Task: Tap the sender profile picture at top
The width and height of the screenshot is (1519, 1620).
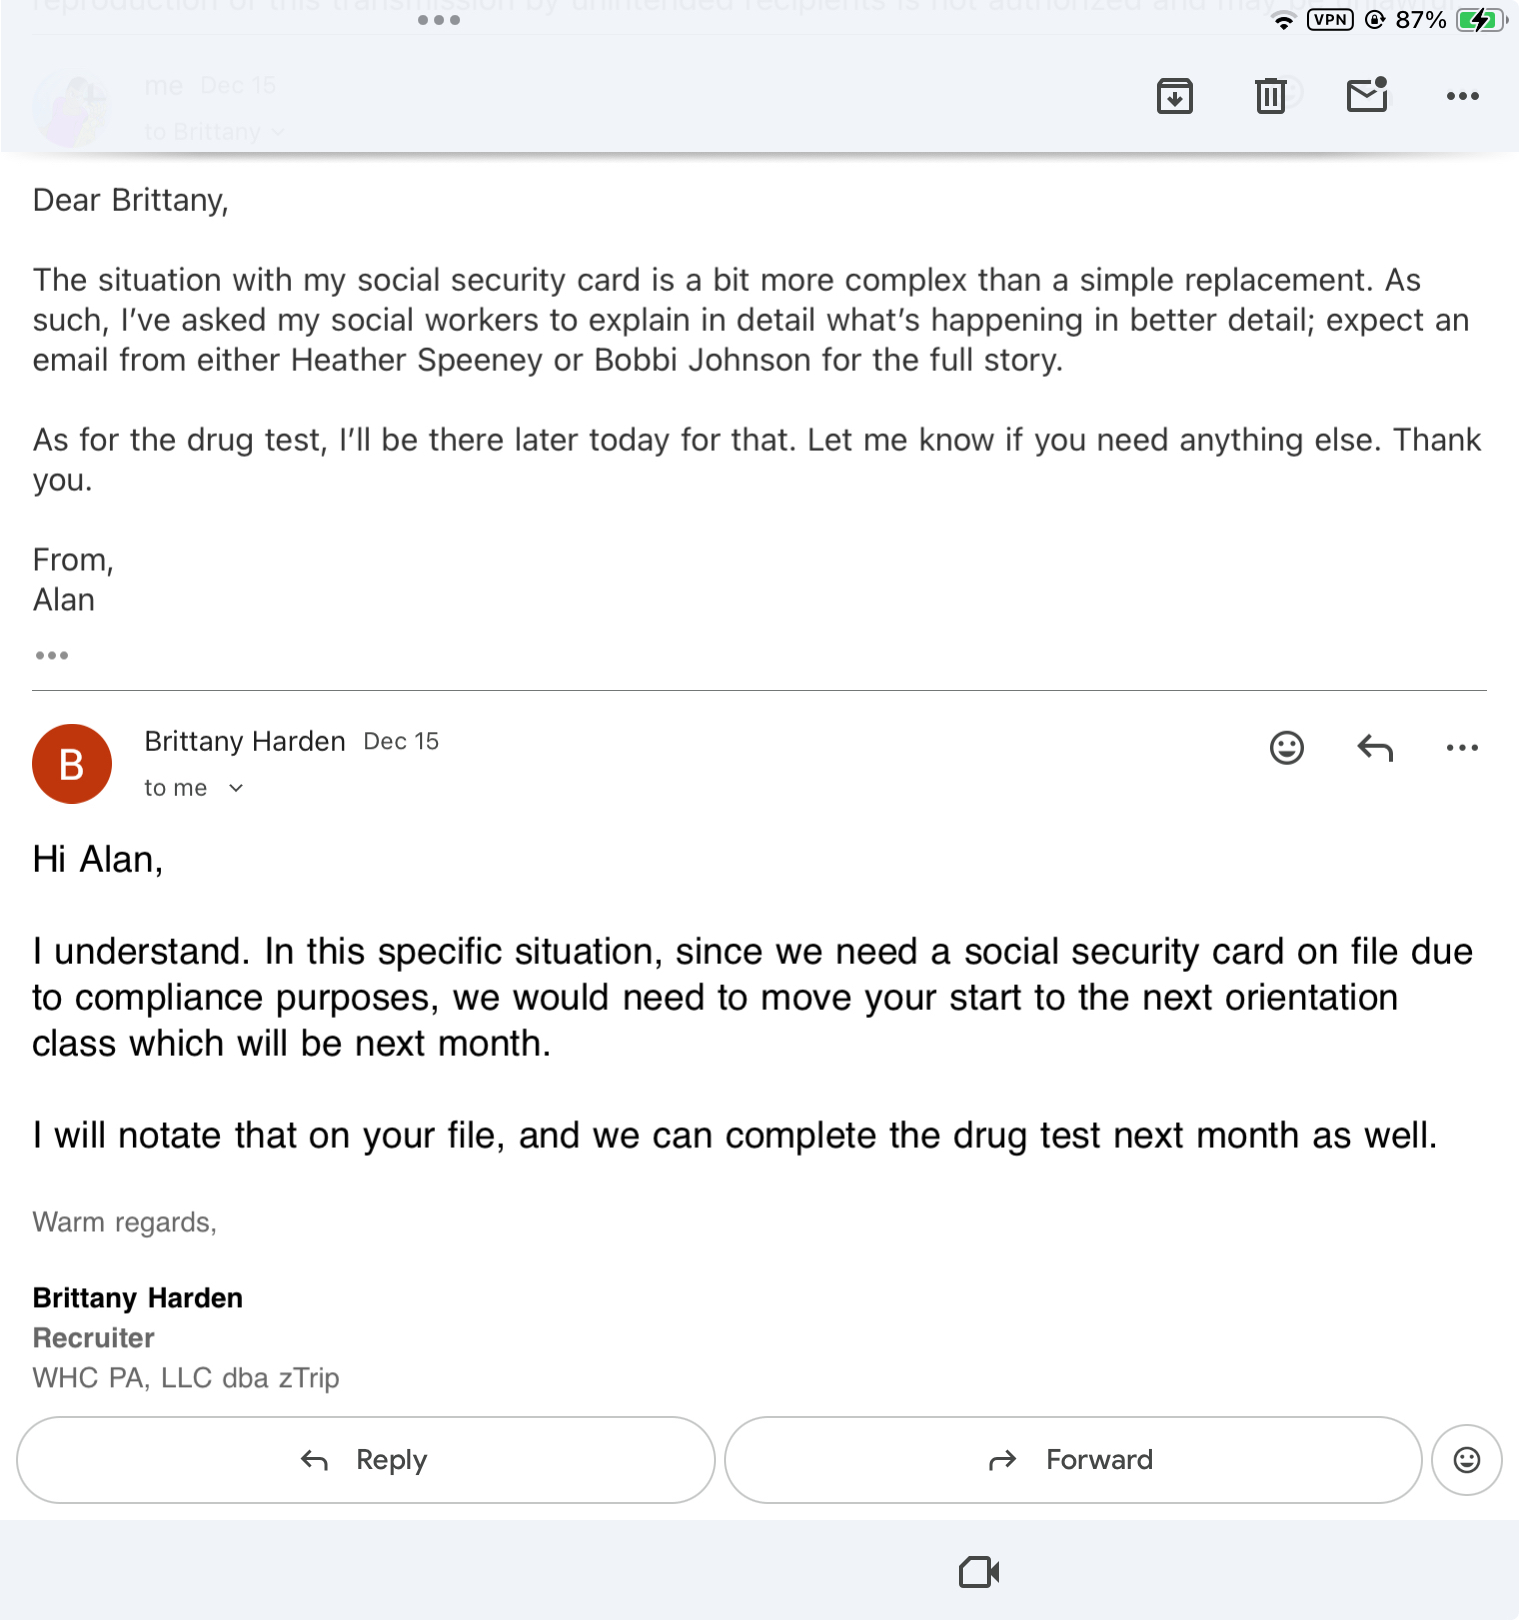Action: click(x=70, y=108)
